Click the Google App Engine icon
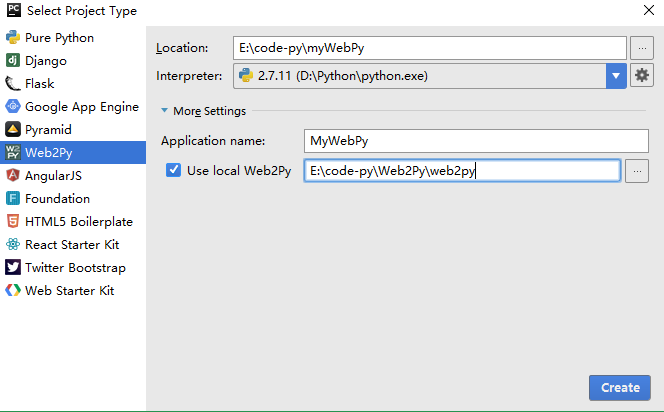 point(13,106)
